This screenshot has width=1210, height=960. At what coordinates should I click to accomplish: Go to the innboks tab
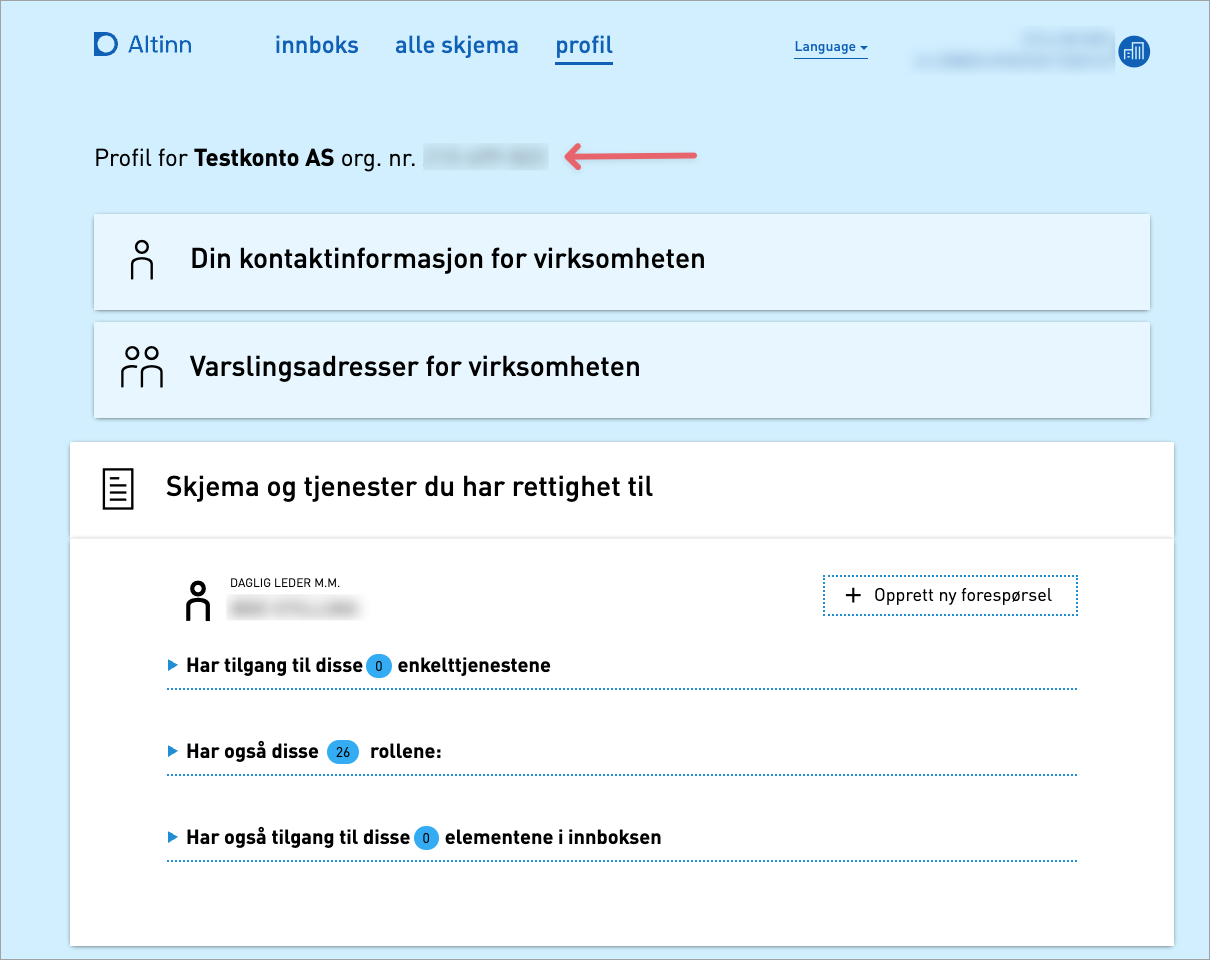pos(317,45)
